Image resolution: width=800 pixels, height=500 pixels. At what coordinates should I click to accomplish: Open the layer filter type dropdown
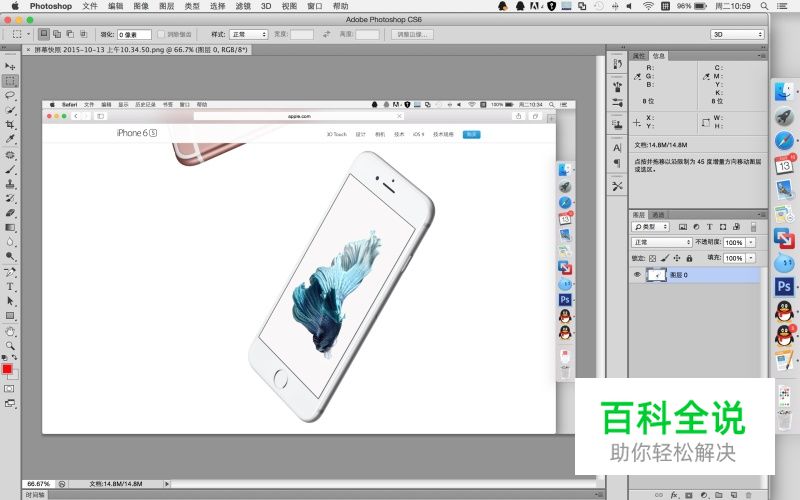651,227
